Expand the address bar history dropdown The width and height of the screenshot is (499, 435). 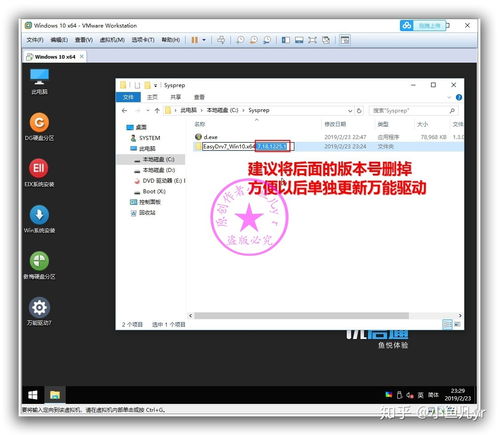tap(350, 110)
